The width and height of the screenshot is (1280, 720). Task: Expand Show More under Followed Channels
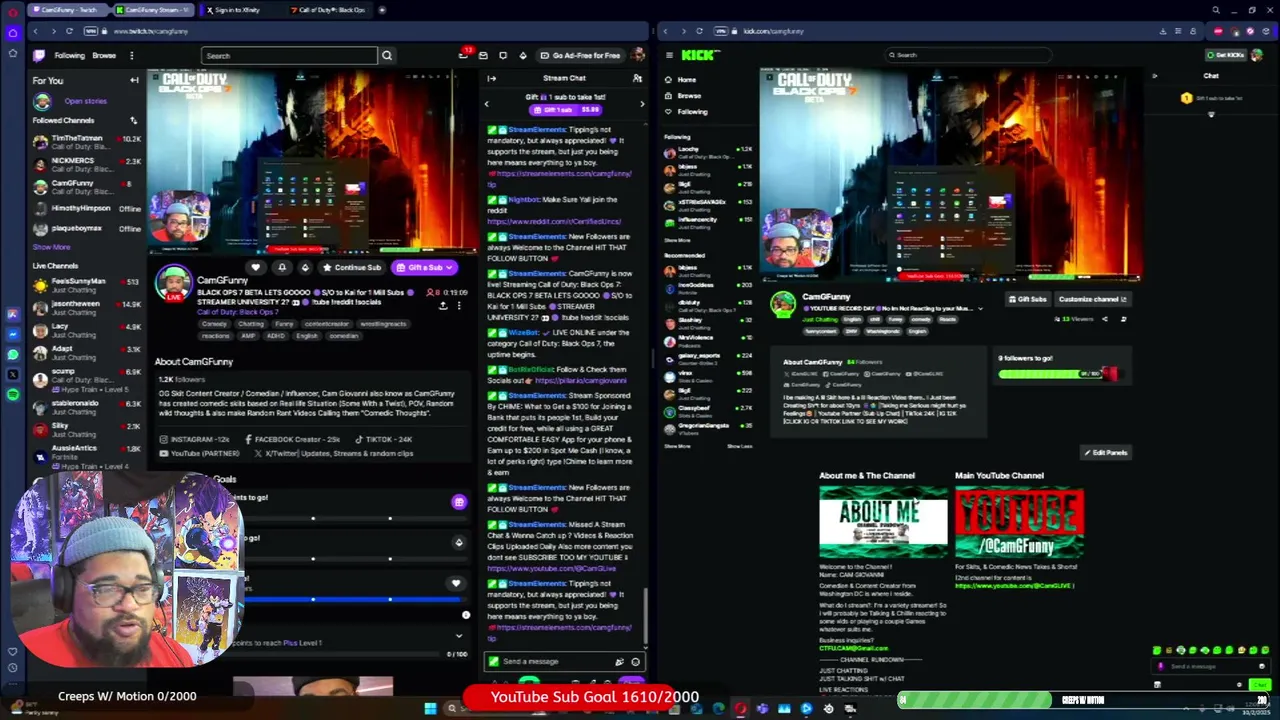52,247
